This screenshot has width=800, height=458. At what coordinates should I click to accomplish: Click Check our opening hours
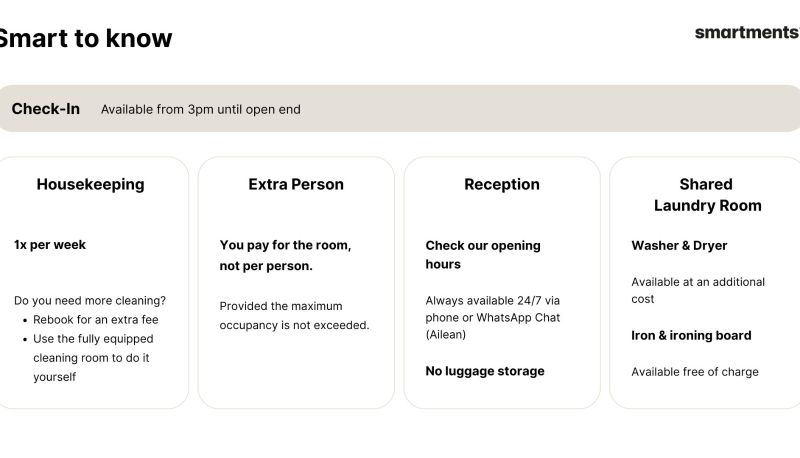(483, 255)
